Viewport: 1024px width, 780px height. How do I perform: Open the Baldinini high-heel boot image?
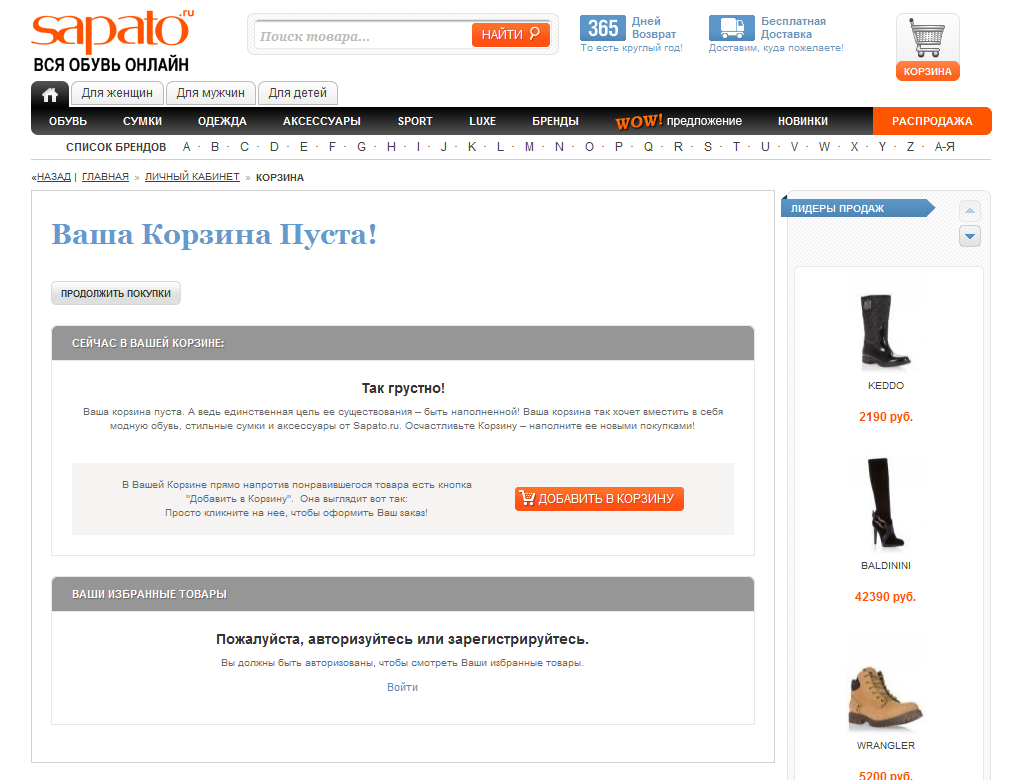(x=884, y=505)
